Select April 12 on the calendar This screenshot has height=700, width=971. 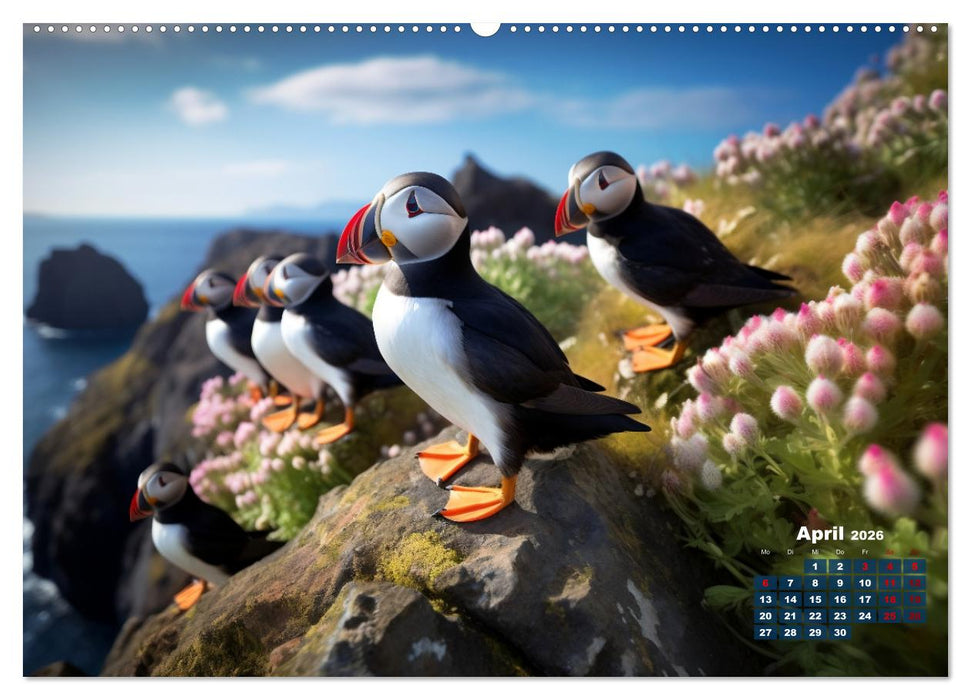[x=913, y=583]
